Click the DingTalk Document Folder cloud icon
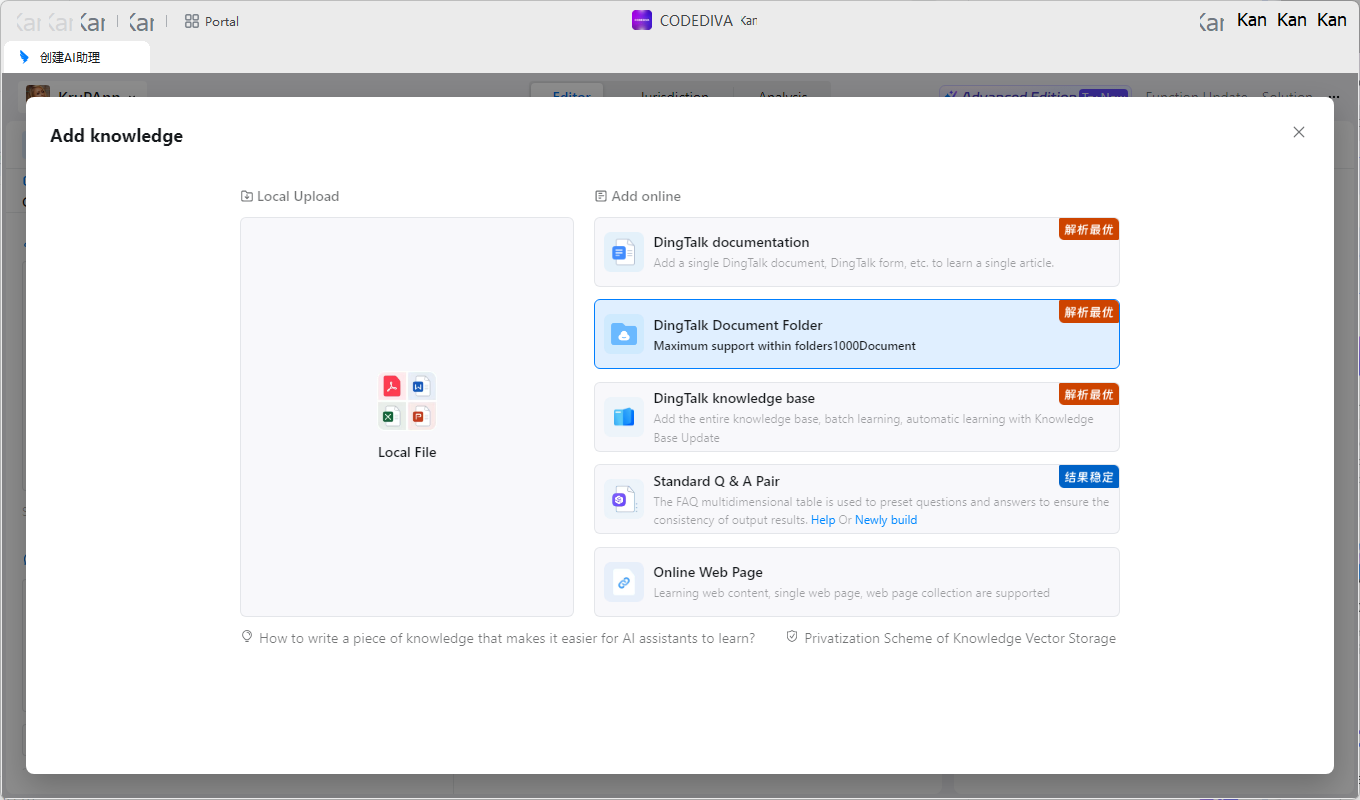This screenshot has height=800, width=1360. point(624,335)
